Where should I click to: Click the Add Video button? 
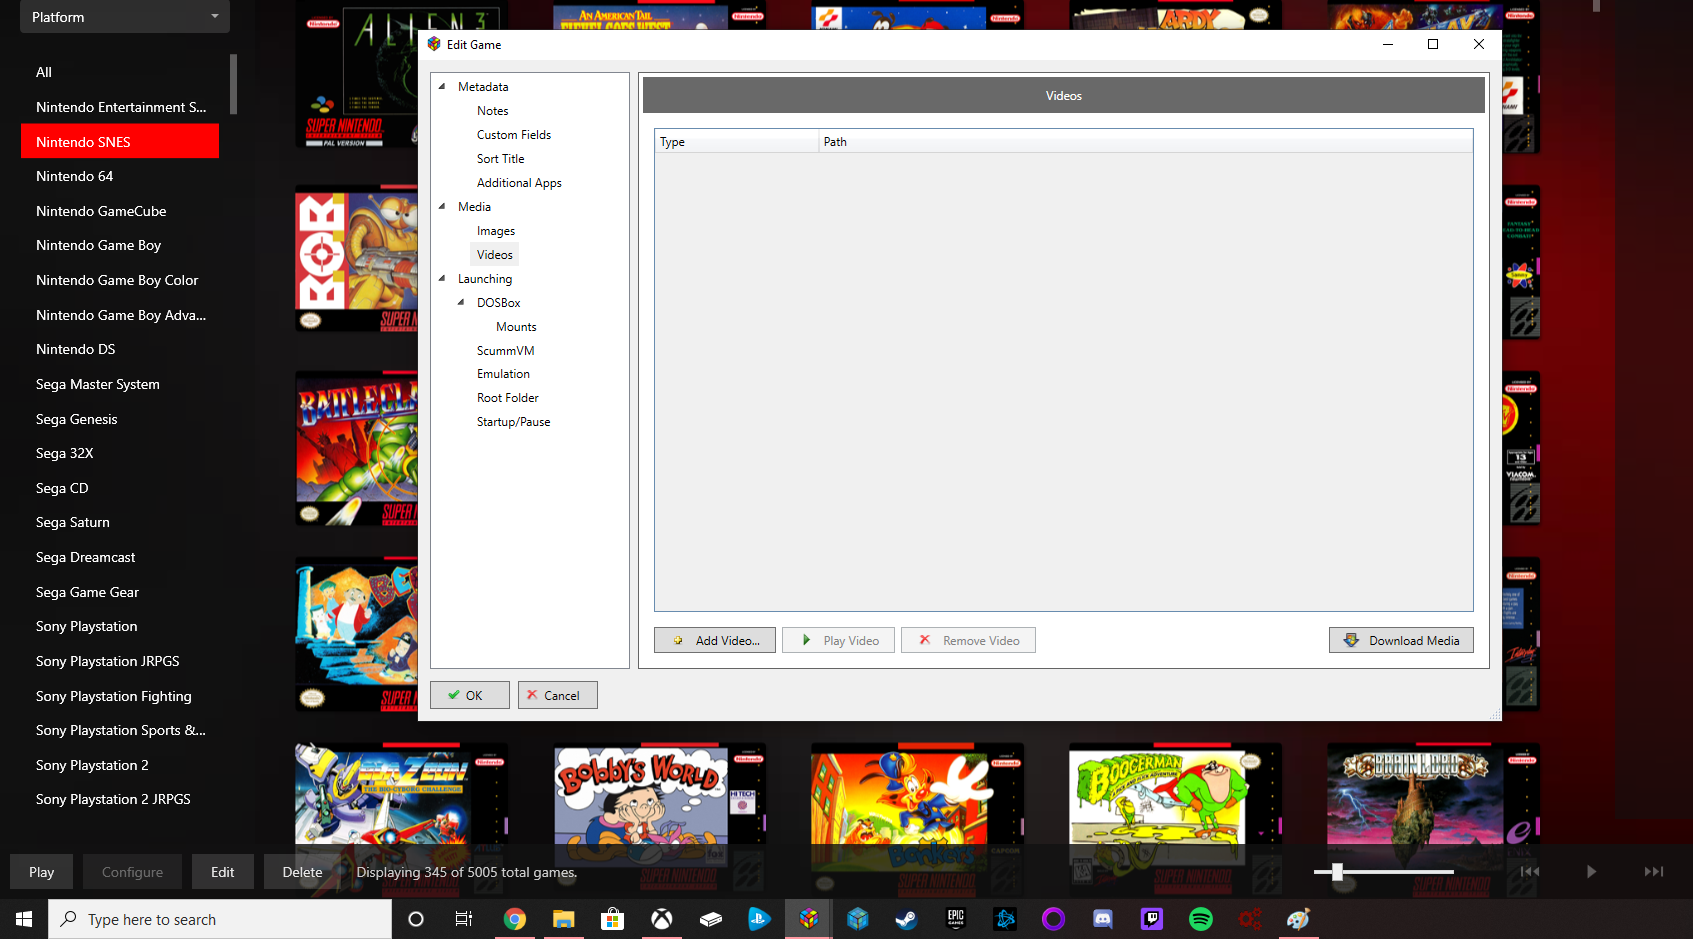click(715, 640)
